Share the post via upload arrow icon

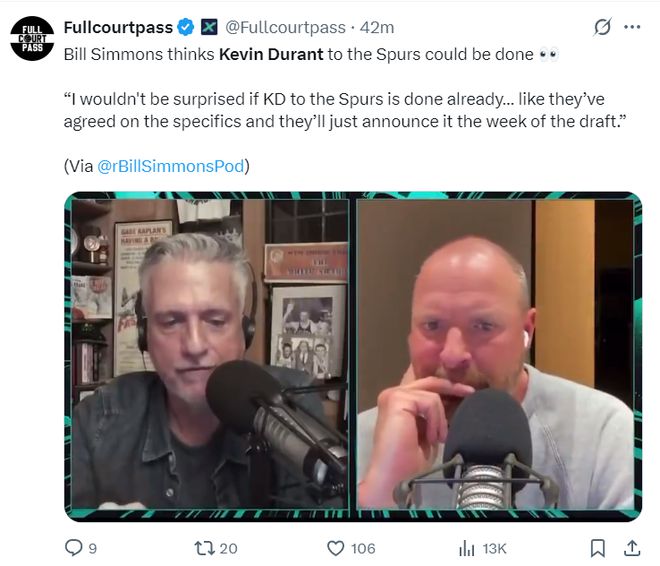[632, 548]
